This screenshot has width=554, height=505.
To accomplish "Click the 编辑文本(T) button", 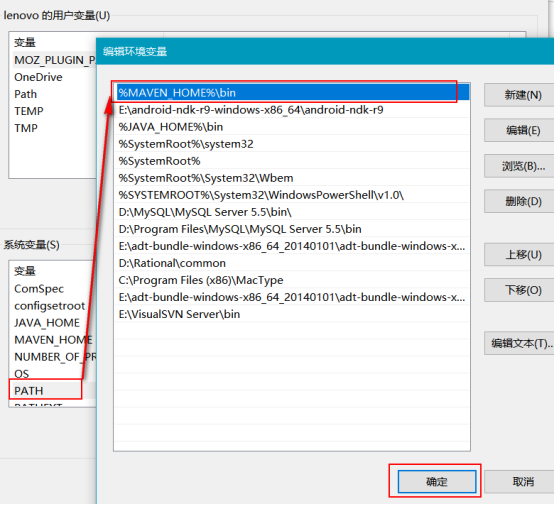I will tap(519, 343).
